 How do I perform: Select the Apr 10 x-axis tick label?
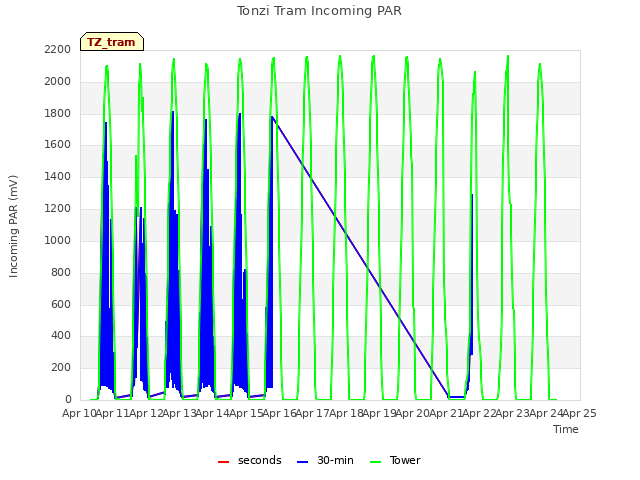point(79,413)
